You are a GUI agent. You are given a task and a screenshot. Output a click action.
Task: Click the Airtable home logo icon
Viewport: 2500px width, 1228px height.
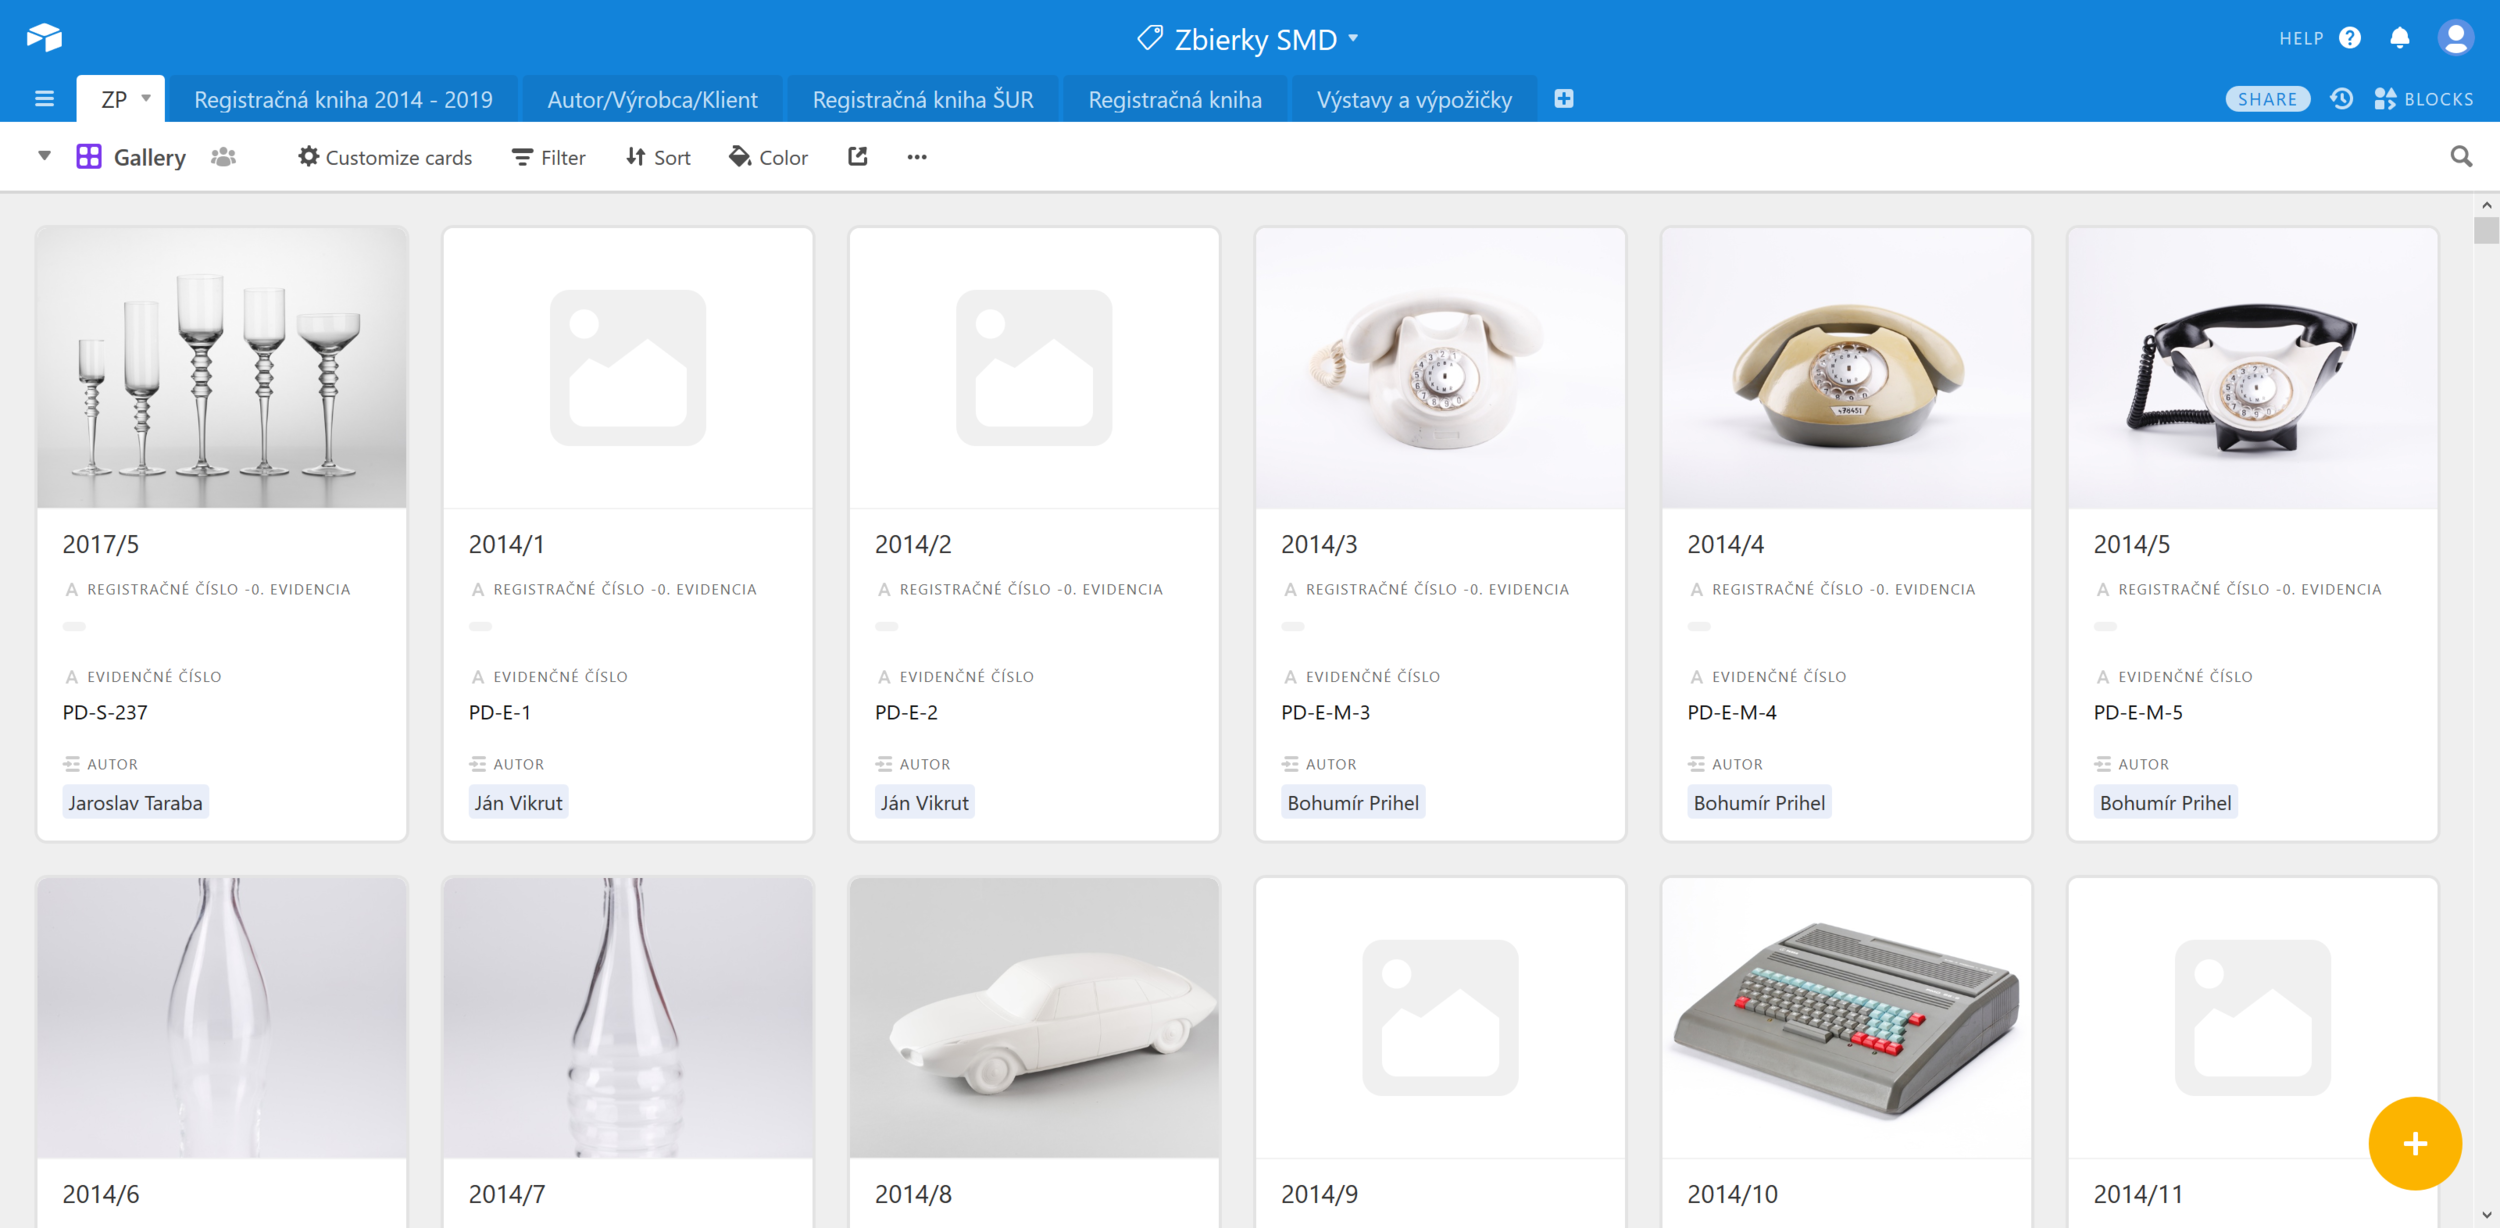tap(44, 38)
